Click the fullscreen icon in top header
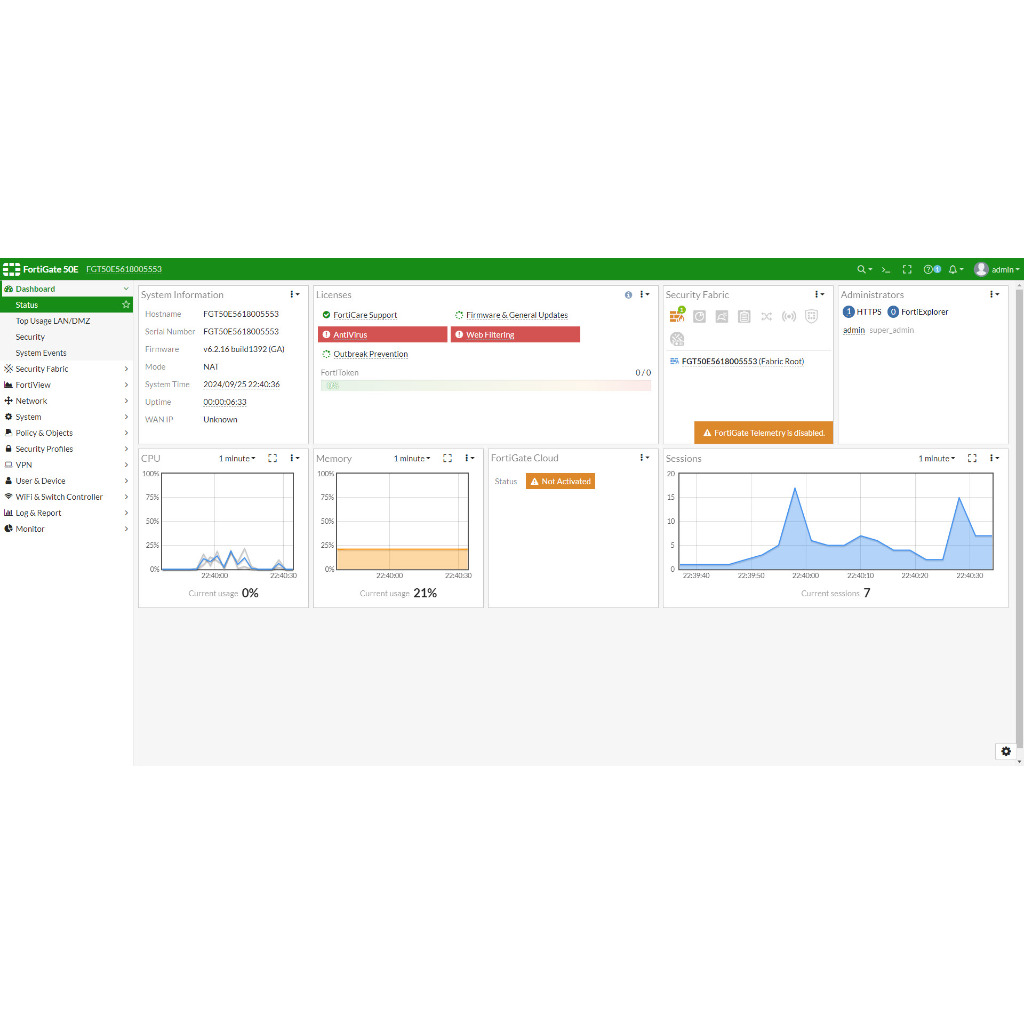 pos(907,269)
